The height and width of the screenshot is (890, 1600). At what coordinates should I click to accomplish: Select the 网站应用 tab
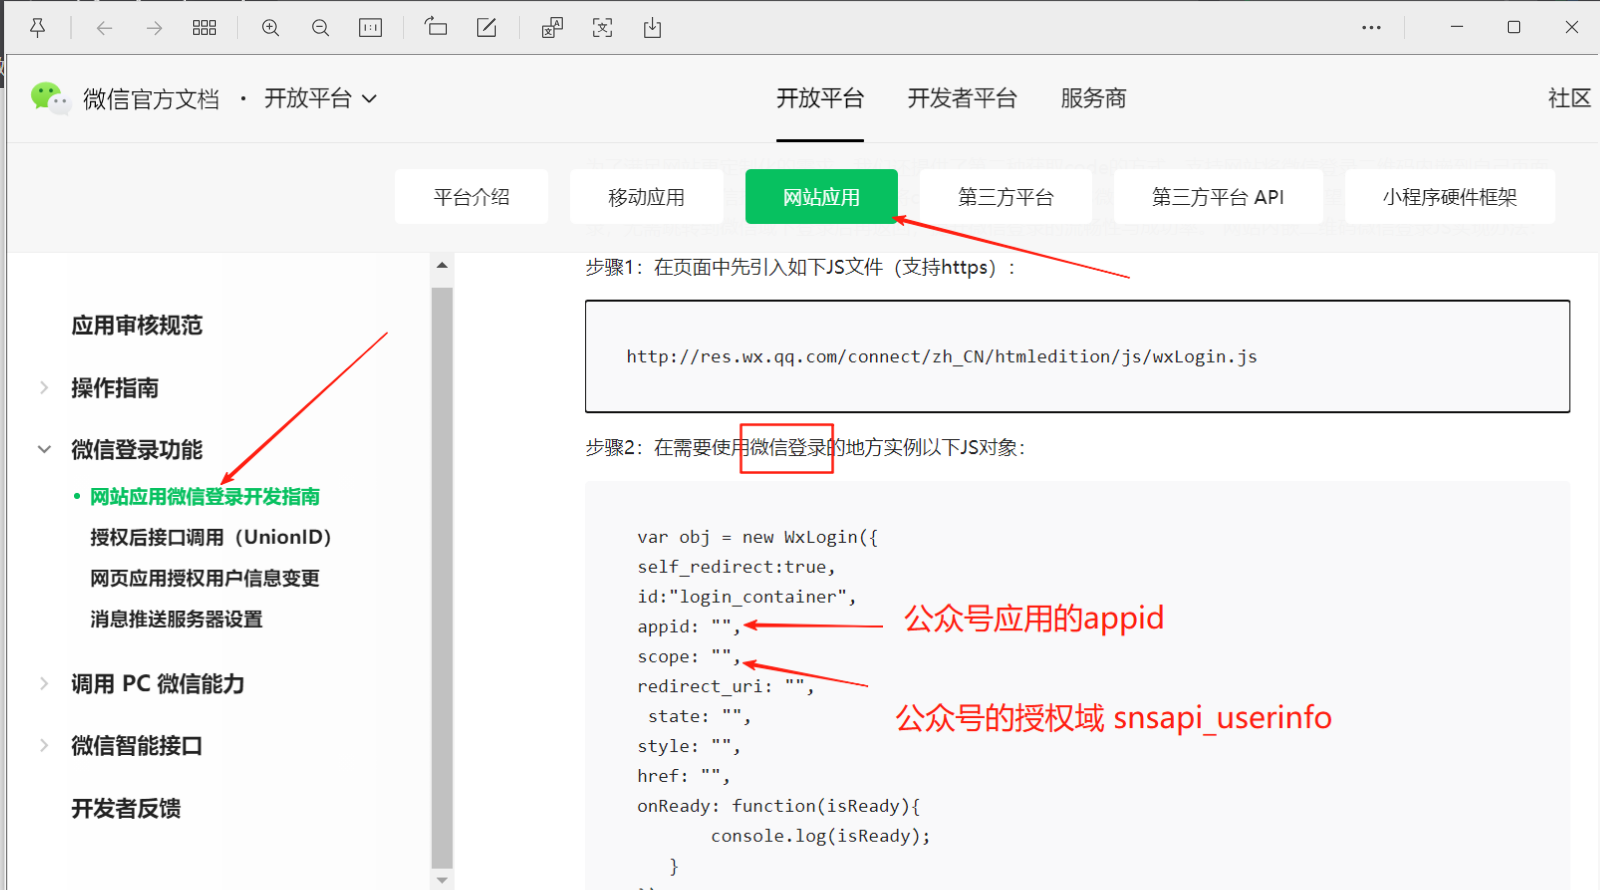(x=821, y=197)
